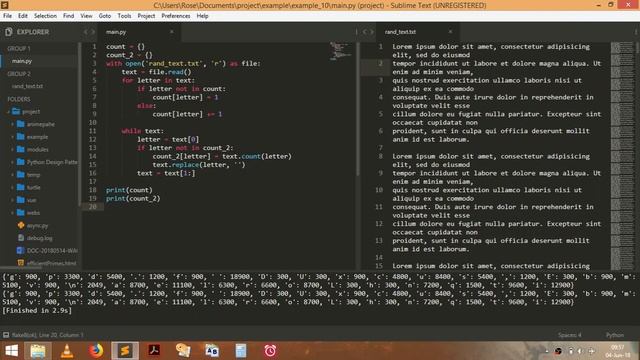The width and height of the screenshot is (640, 360).
Task: Open the File menu
Action: 7,16
